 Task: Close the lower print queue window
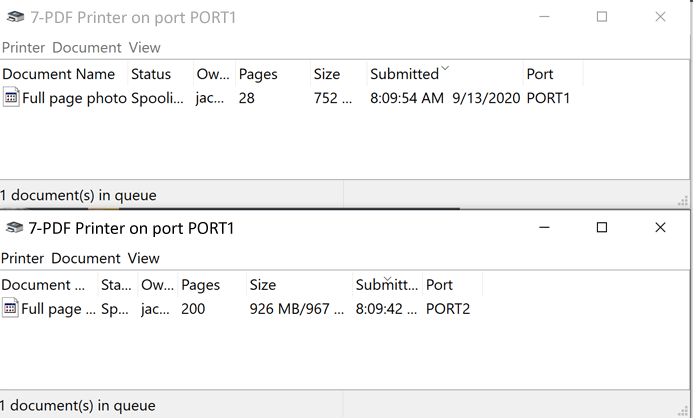click(660, 228)
